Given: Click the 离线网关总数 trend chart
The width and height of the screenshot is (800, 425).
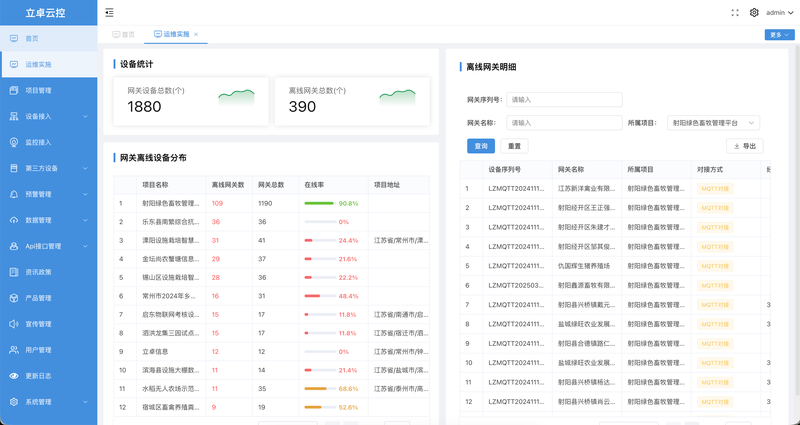Looking at the screenshot, I should click(x=397, y=97).
